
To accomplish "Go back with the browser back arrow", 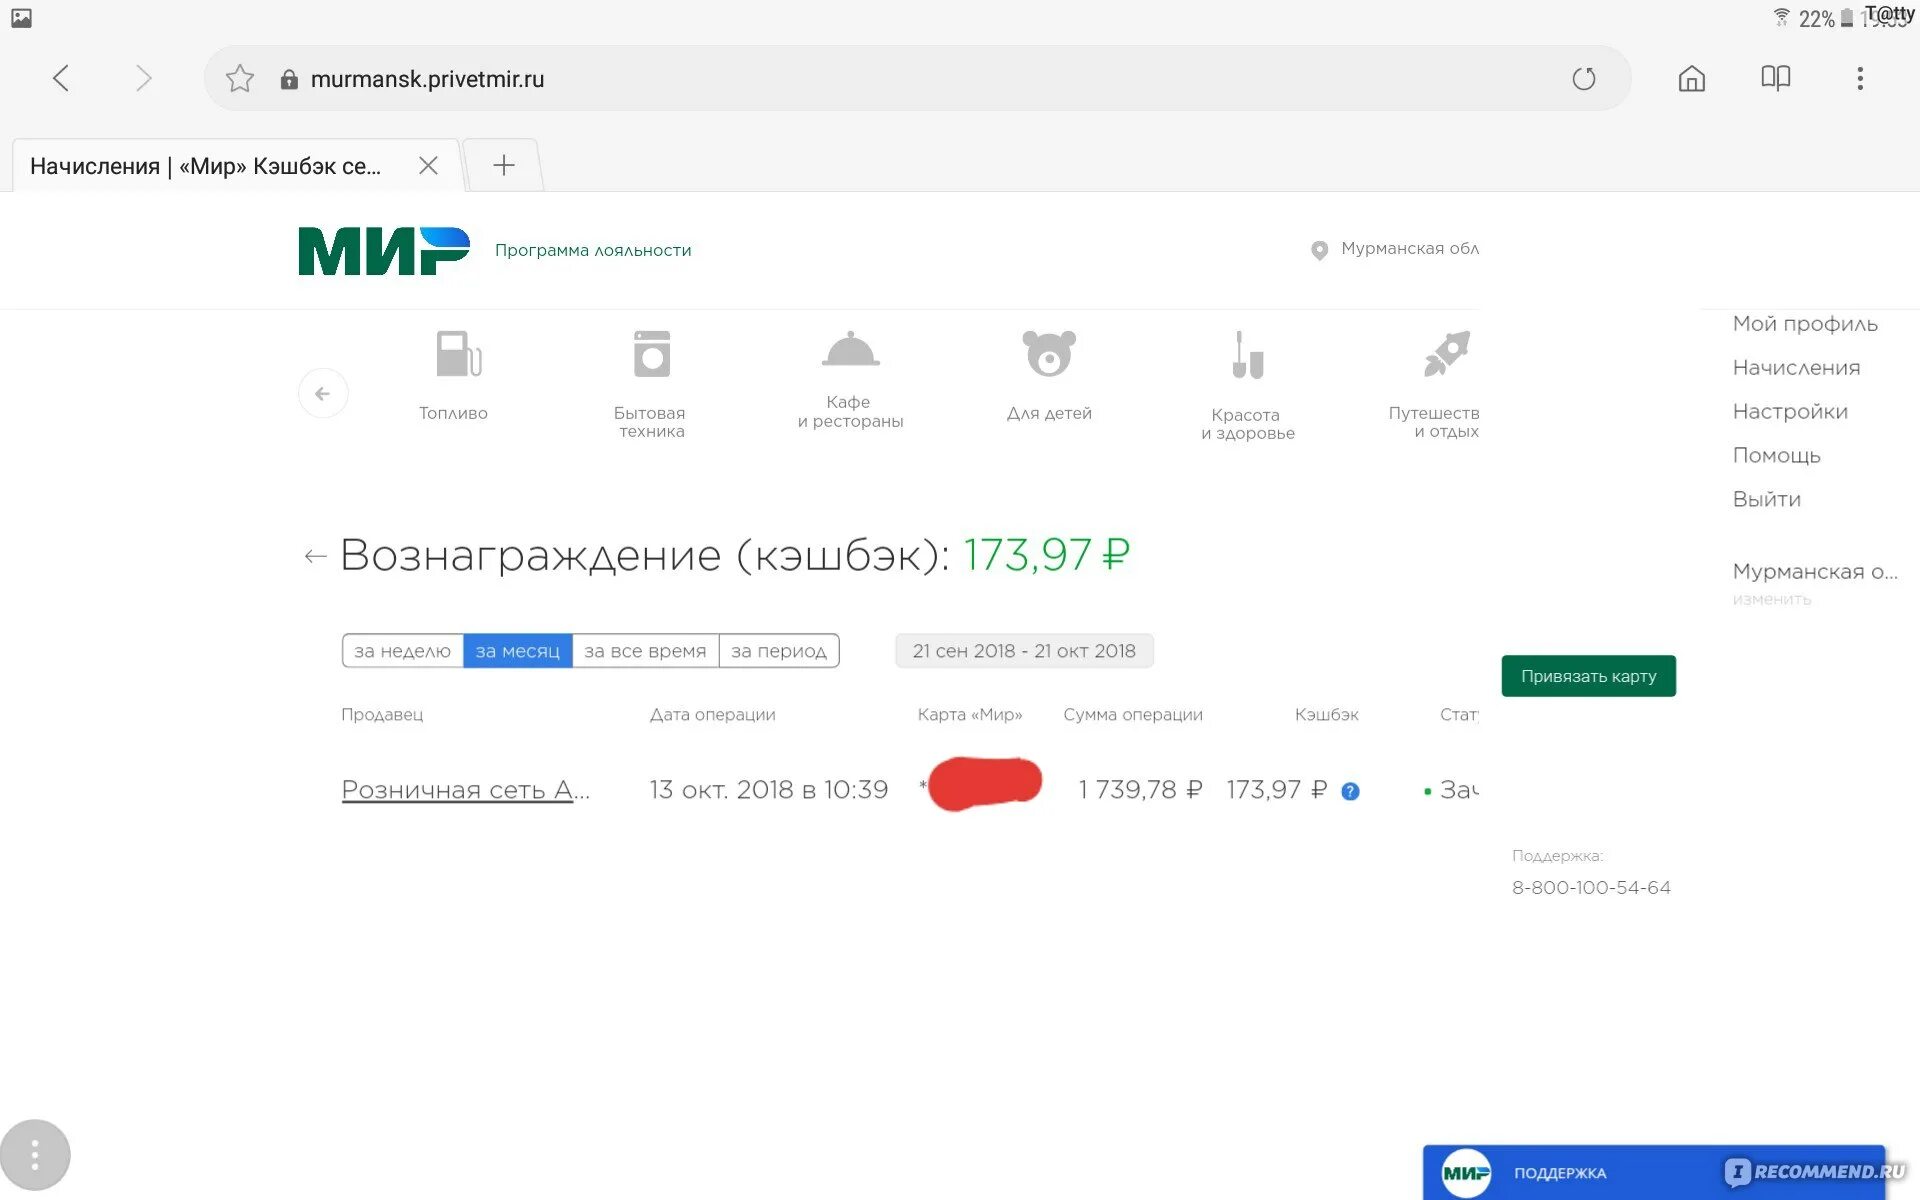I will pyautogui.click(x=61, y=78).
